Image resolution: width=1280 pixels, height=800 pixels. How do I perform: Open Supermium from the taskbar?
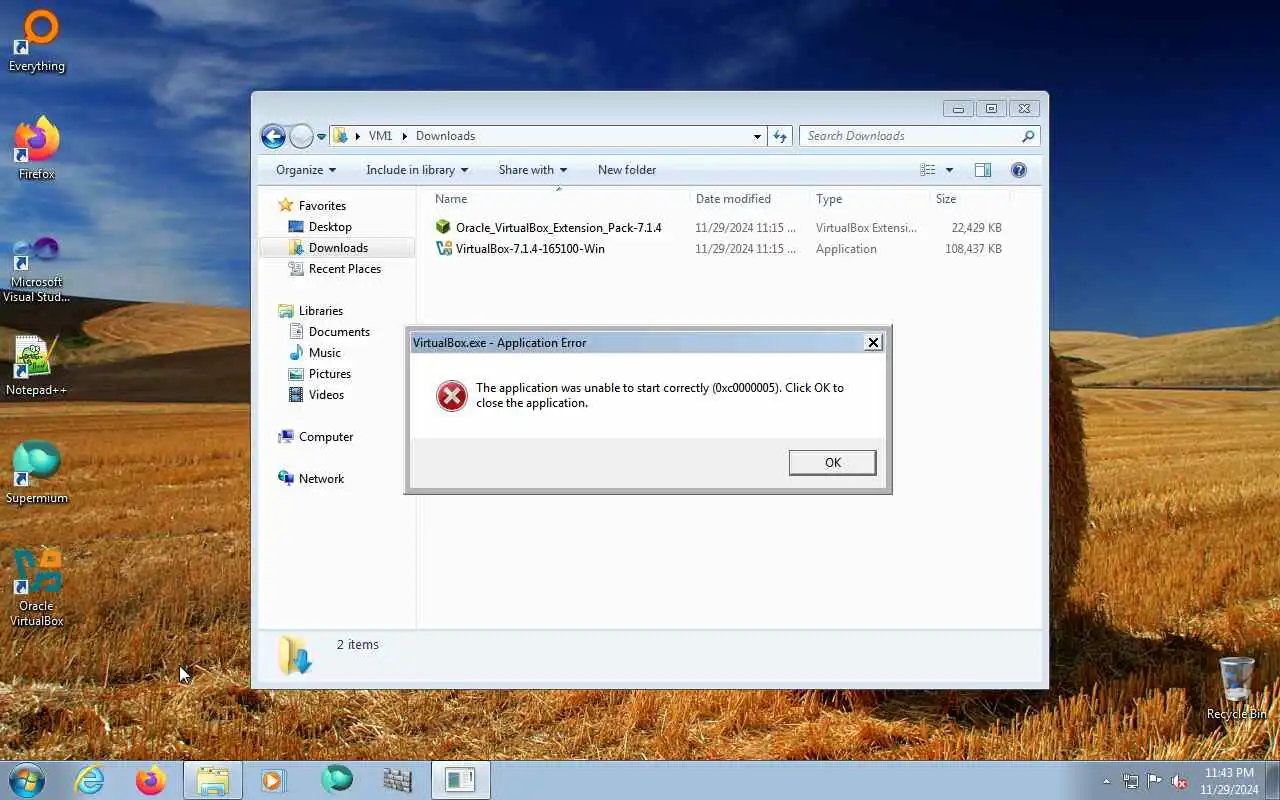click(x=337, y=780)
